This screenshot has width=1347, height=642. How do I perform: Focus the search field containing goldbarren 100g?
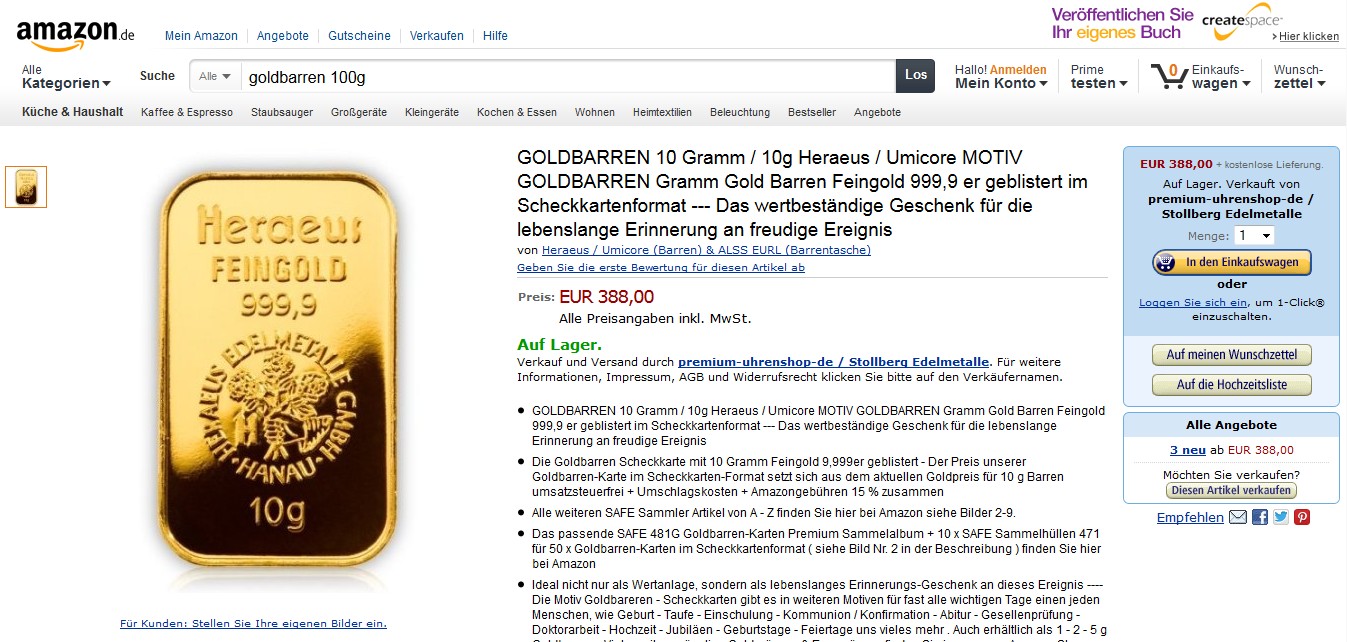pyautogui.click(x=568, y=76)
